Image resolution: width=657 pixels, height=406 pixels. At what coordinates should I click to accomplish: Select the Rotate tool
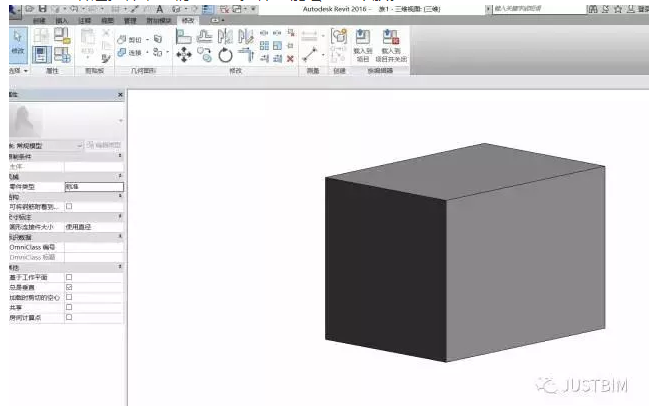225,55
